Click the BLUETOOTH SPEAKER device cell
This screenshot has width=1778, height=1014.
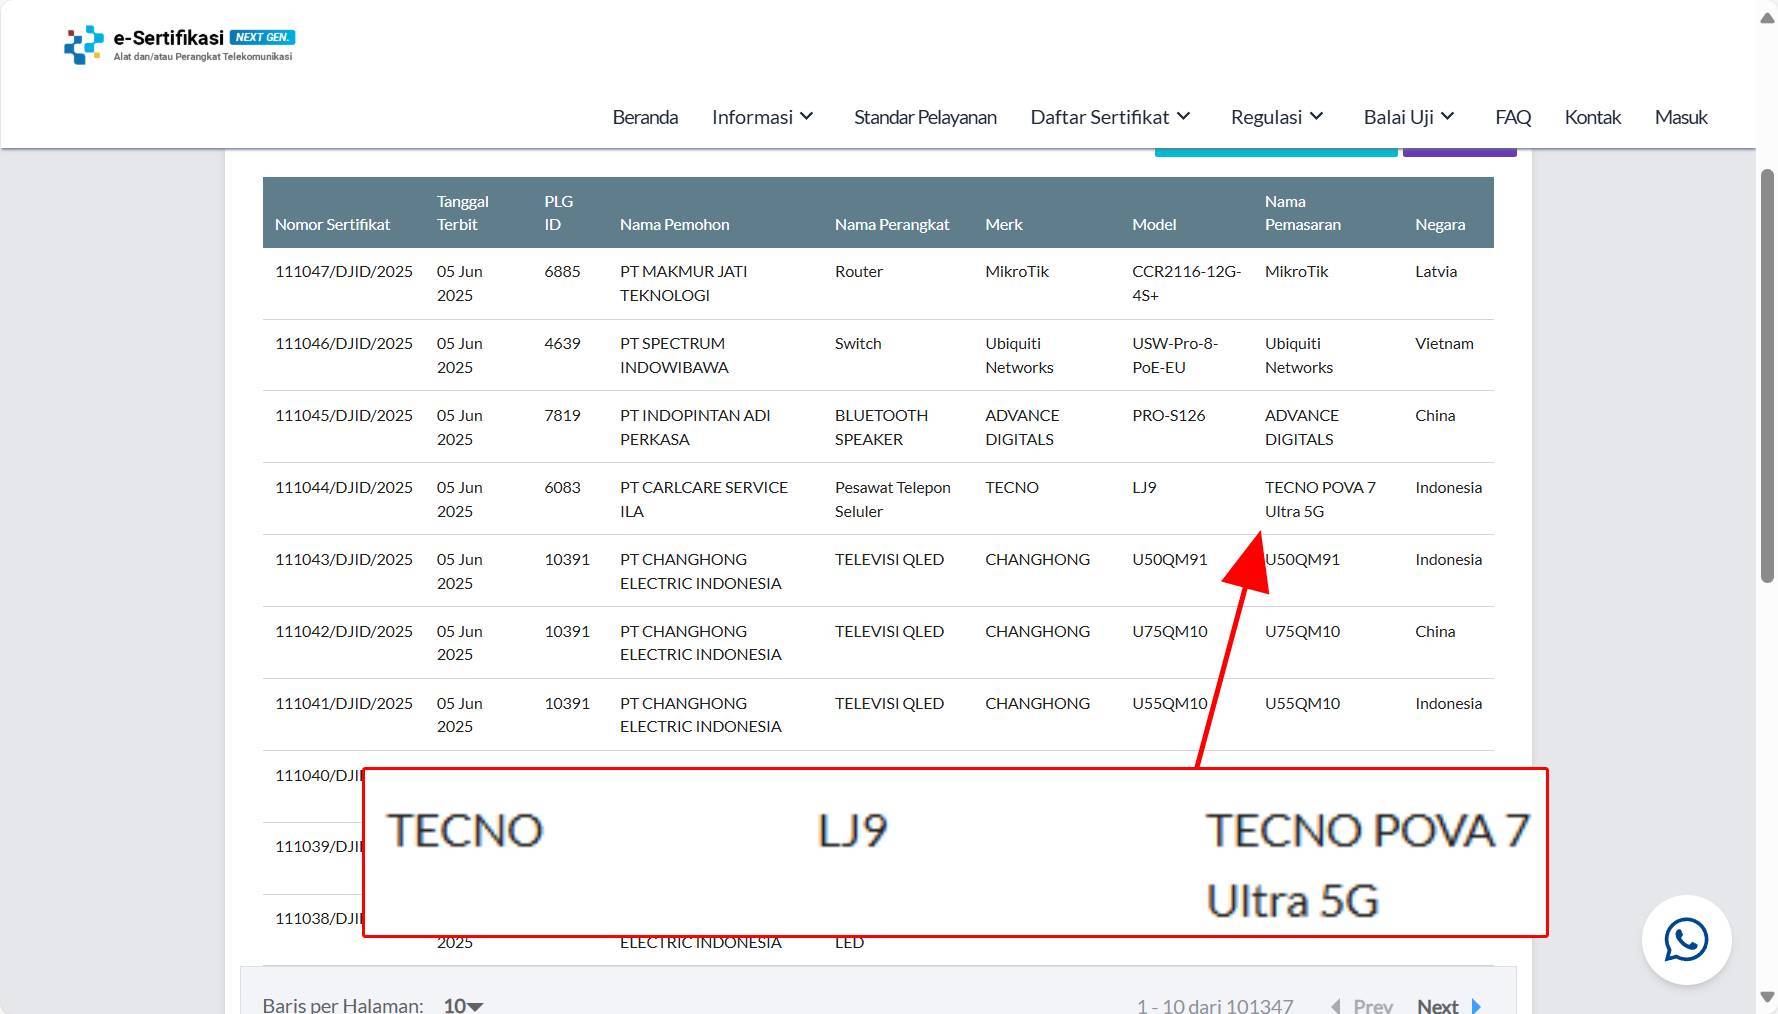pos(881,427)
